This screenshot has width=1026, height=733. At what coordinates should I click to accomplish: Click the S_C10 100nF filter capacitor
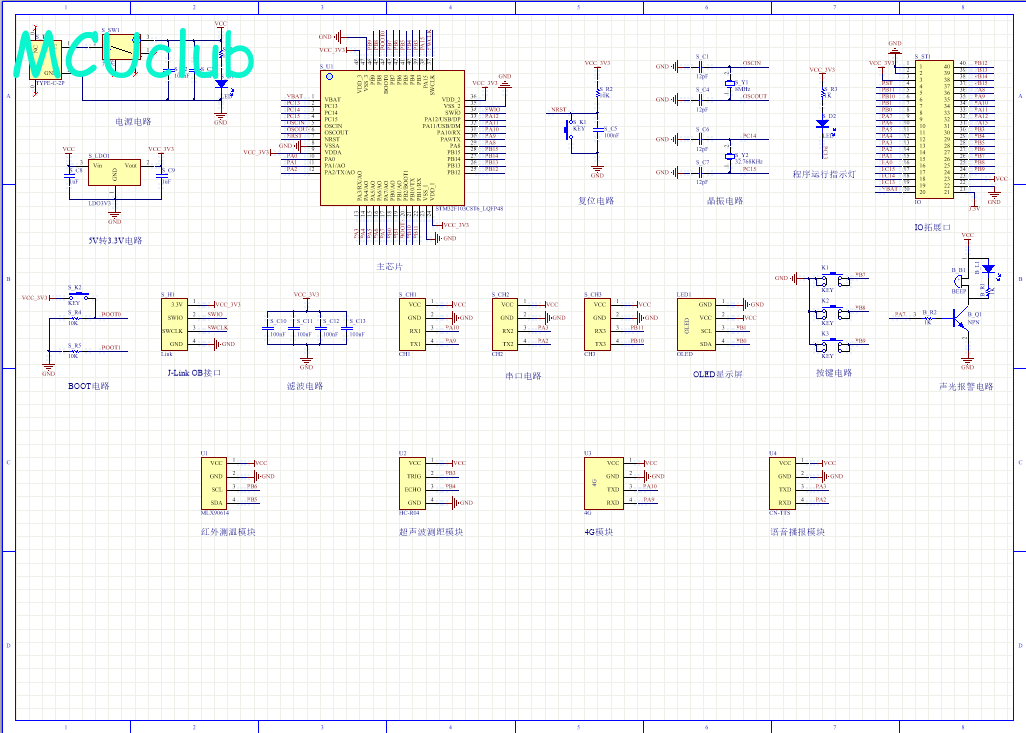pyautogui.click(x=268, y=328)
